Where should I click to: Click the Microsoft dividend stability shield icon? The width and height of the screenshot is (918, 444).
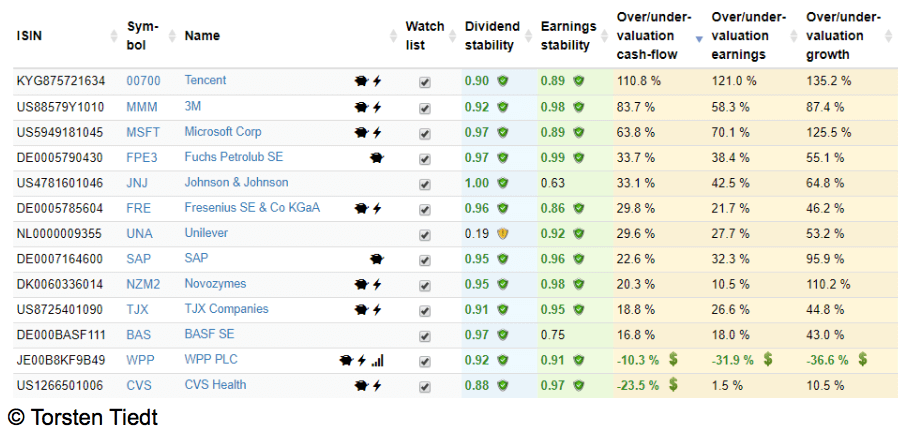[x=502, y=132]
